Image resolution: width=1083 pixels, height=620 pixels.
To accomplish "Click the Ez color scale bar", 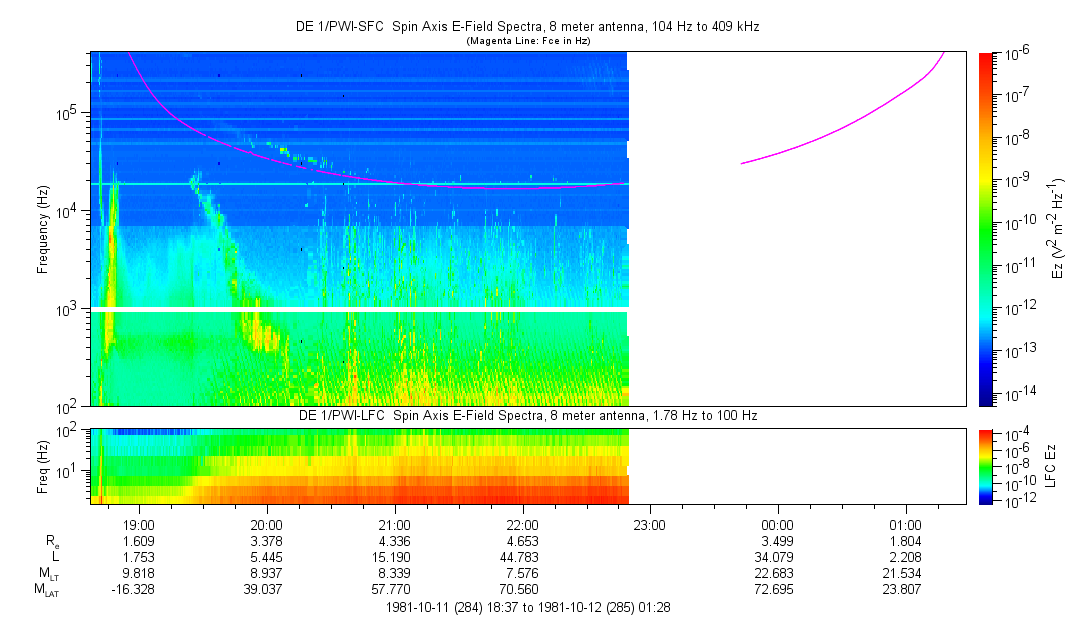I will pyautogui.click(x=986, y=229).
